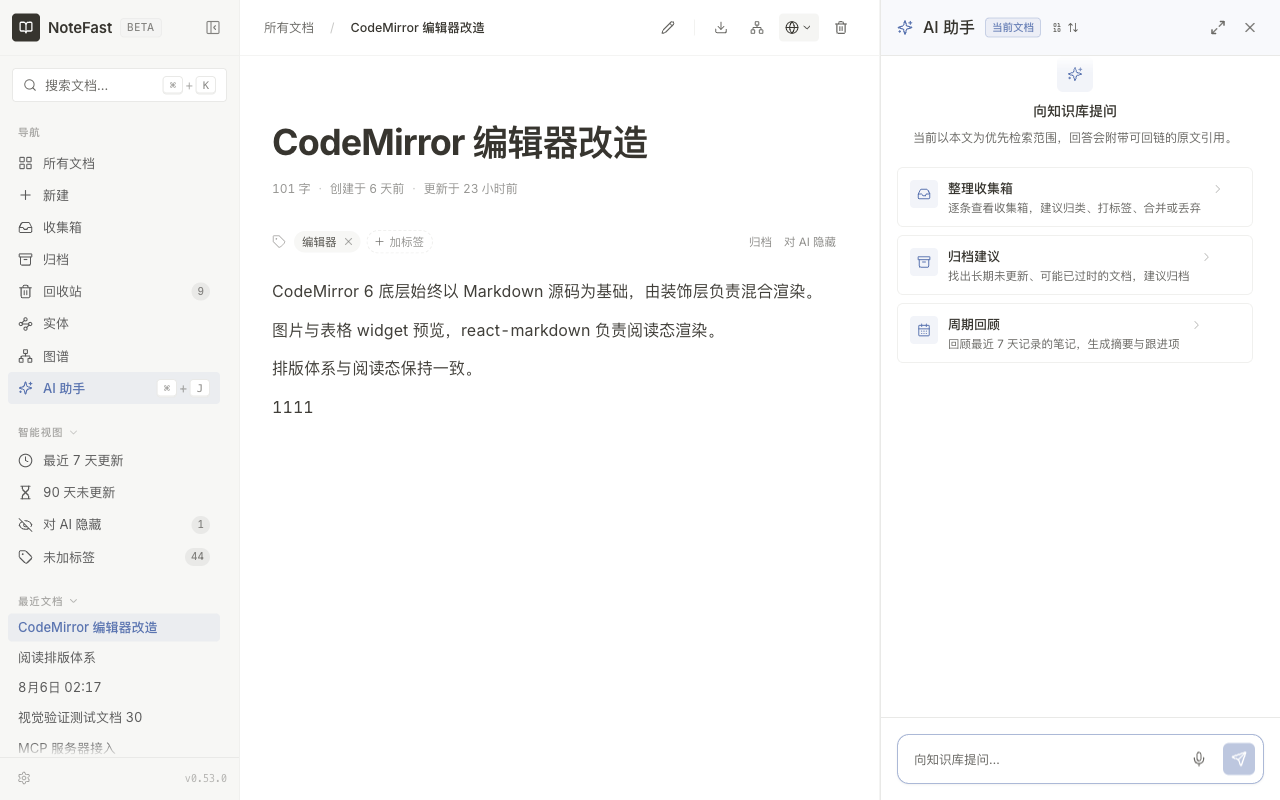Collapse the 最近文档 section
1280x800 pixels.
tap(48, 601)
